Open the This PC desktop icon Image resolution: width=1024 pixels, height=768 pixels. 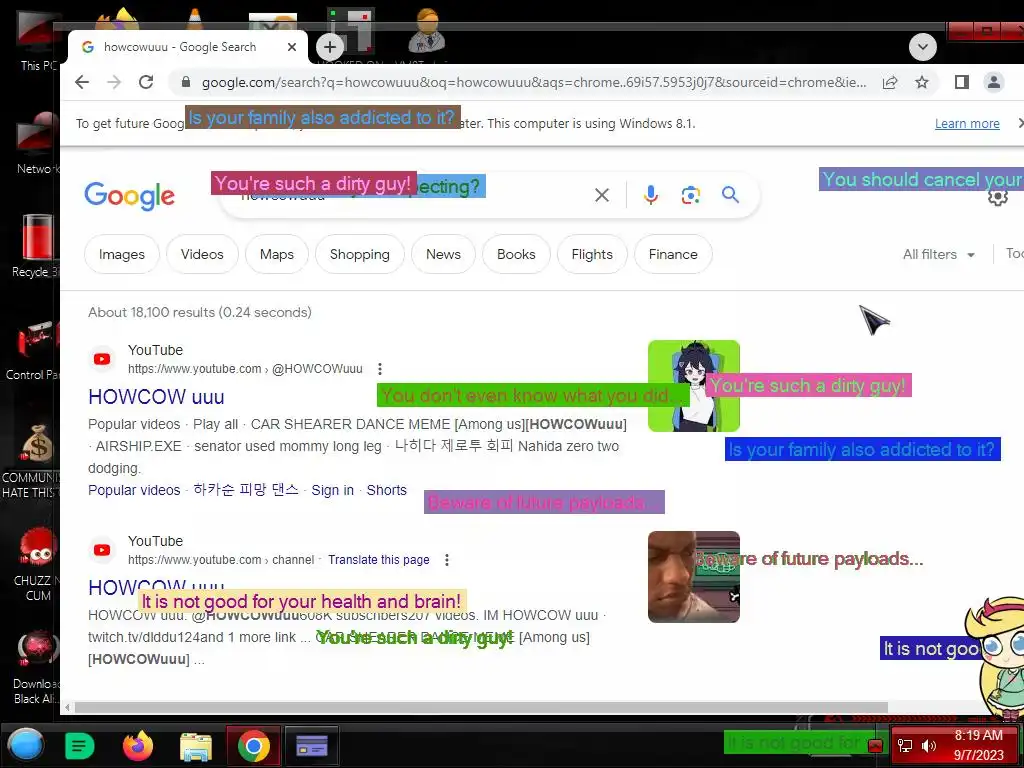click(x=37, y=39)
